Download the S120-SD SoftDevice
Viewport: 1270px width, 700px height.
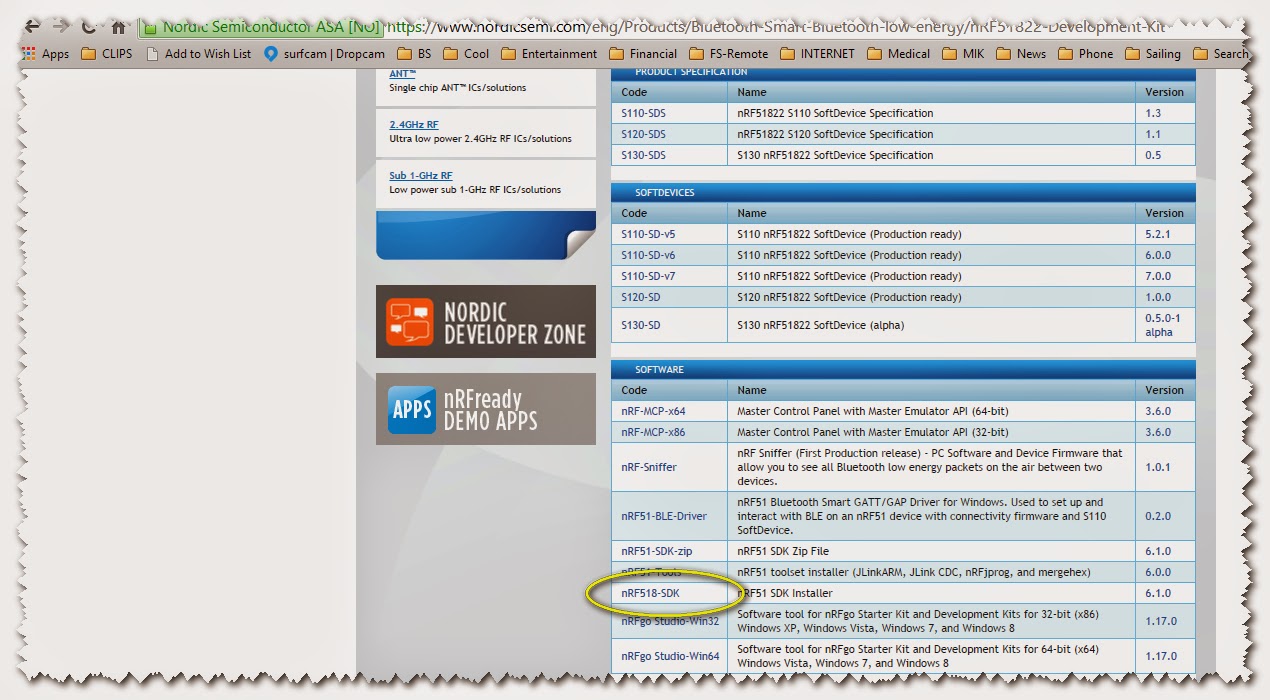pos(641,297)
